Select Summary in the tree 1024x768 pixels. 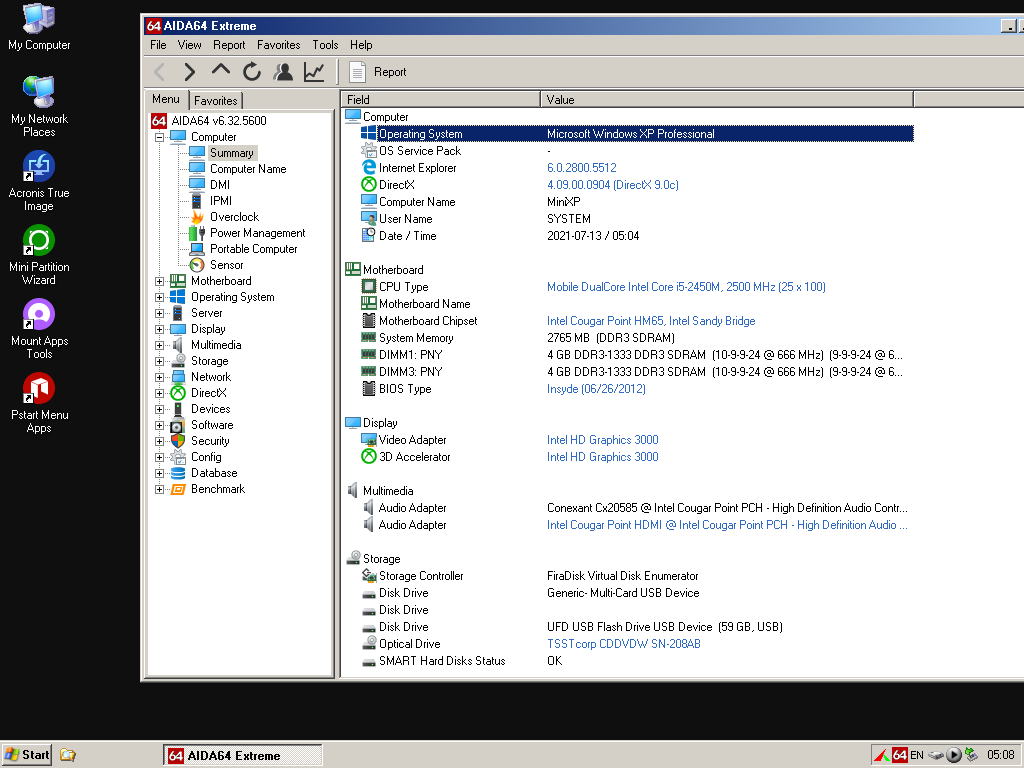[x=232, y=153]
